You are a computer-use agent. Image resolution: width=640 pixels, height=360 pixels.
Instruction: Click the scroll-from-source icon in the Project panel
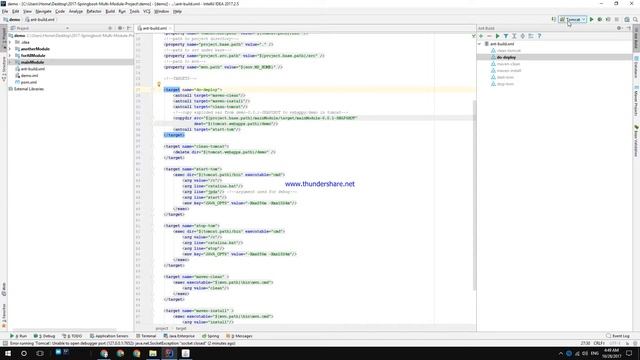[110, 28]
